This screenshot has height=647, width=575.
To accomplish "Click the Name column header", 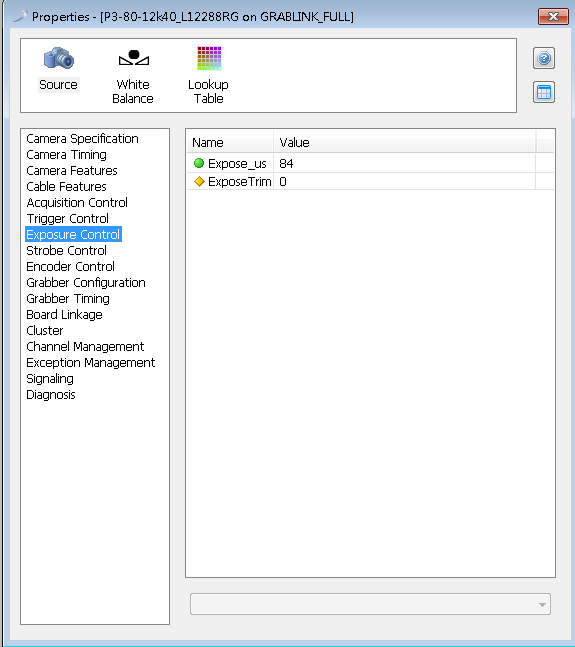I will [230, 143].
